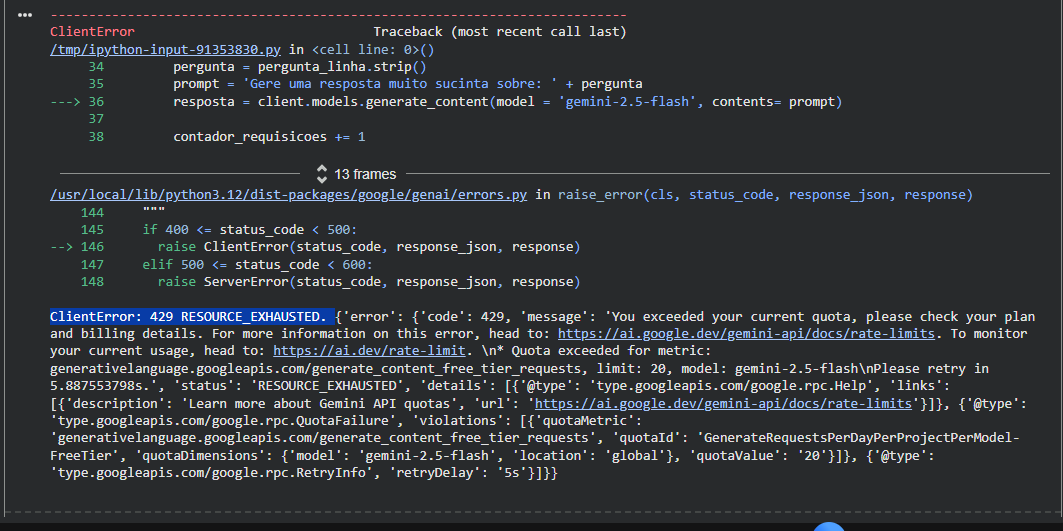Click the blue circular button at the bottom edge
This screenshot has height=531, width=1063.
pos(829,527)
